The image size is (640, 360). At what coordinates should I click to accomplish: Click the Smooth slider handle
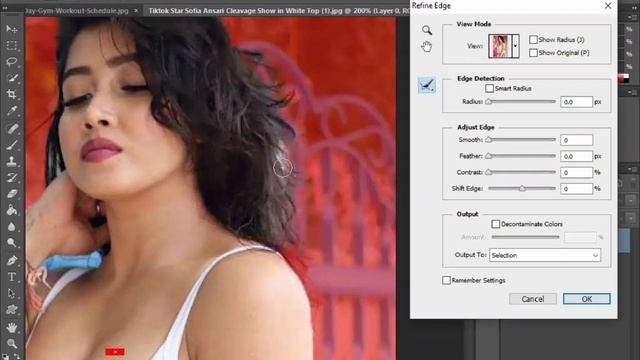(x=489, y=140)
